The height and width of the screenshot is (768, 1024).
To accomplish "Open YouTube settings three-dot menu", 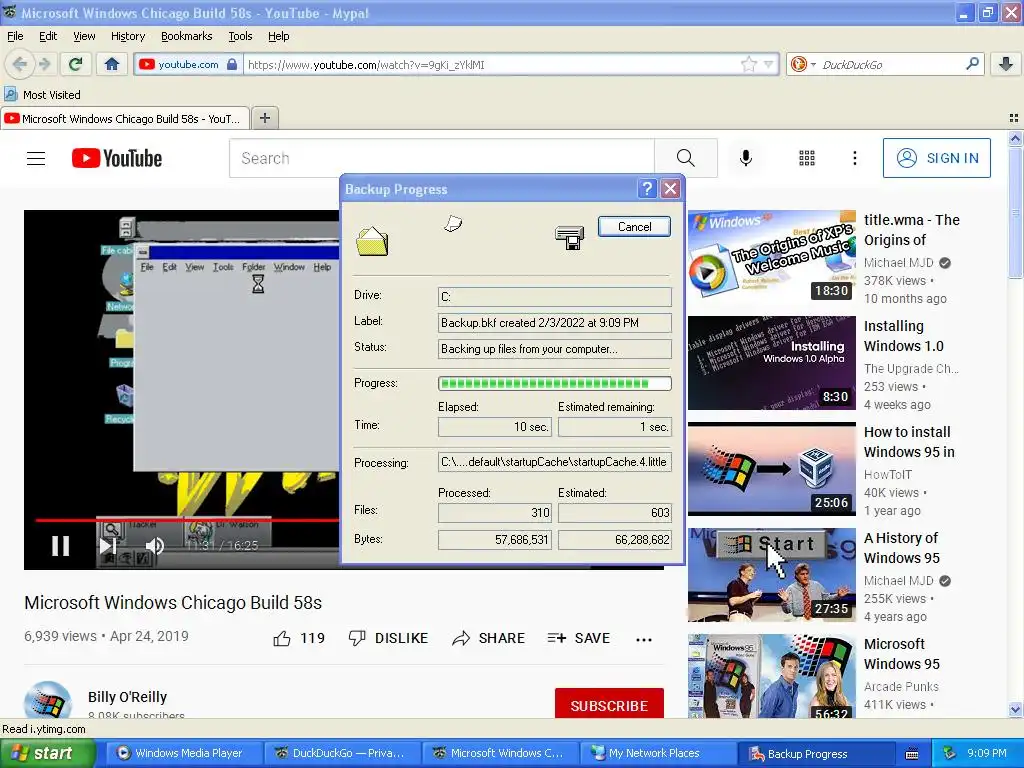I will 854,158.
